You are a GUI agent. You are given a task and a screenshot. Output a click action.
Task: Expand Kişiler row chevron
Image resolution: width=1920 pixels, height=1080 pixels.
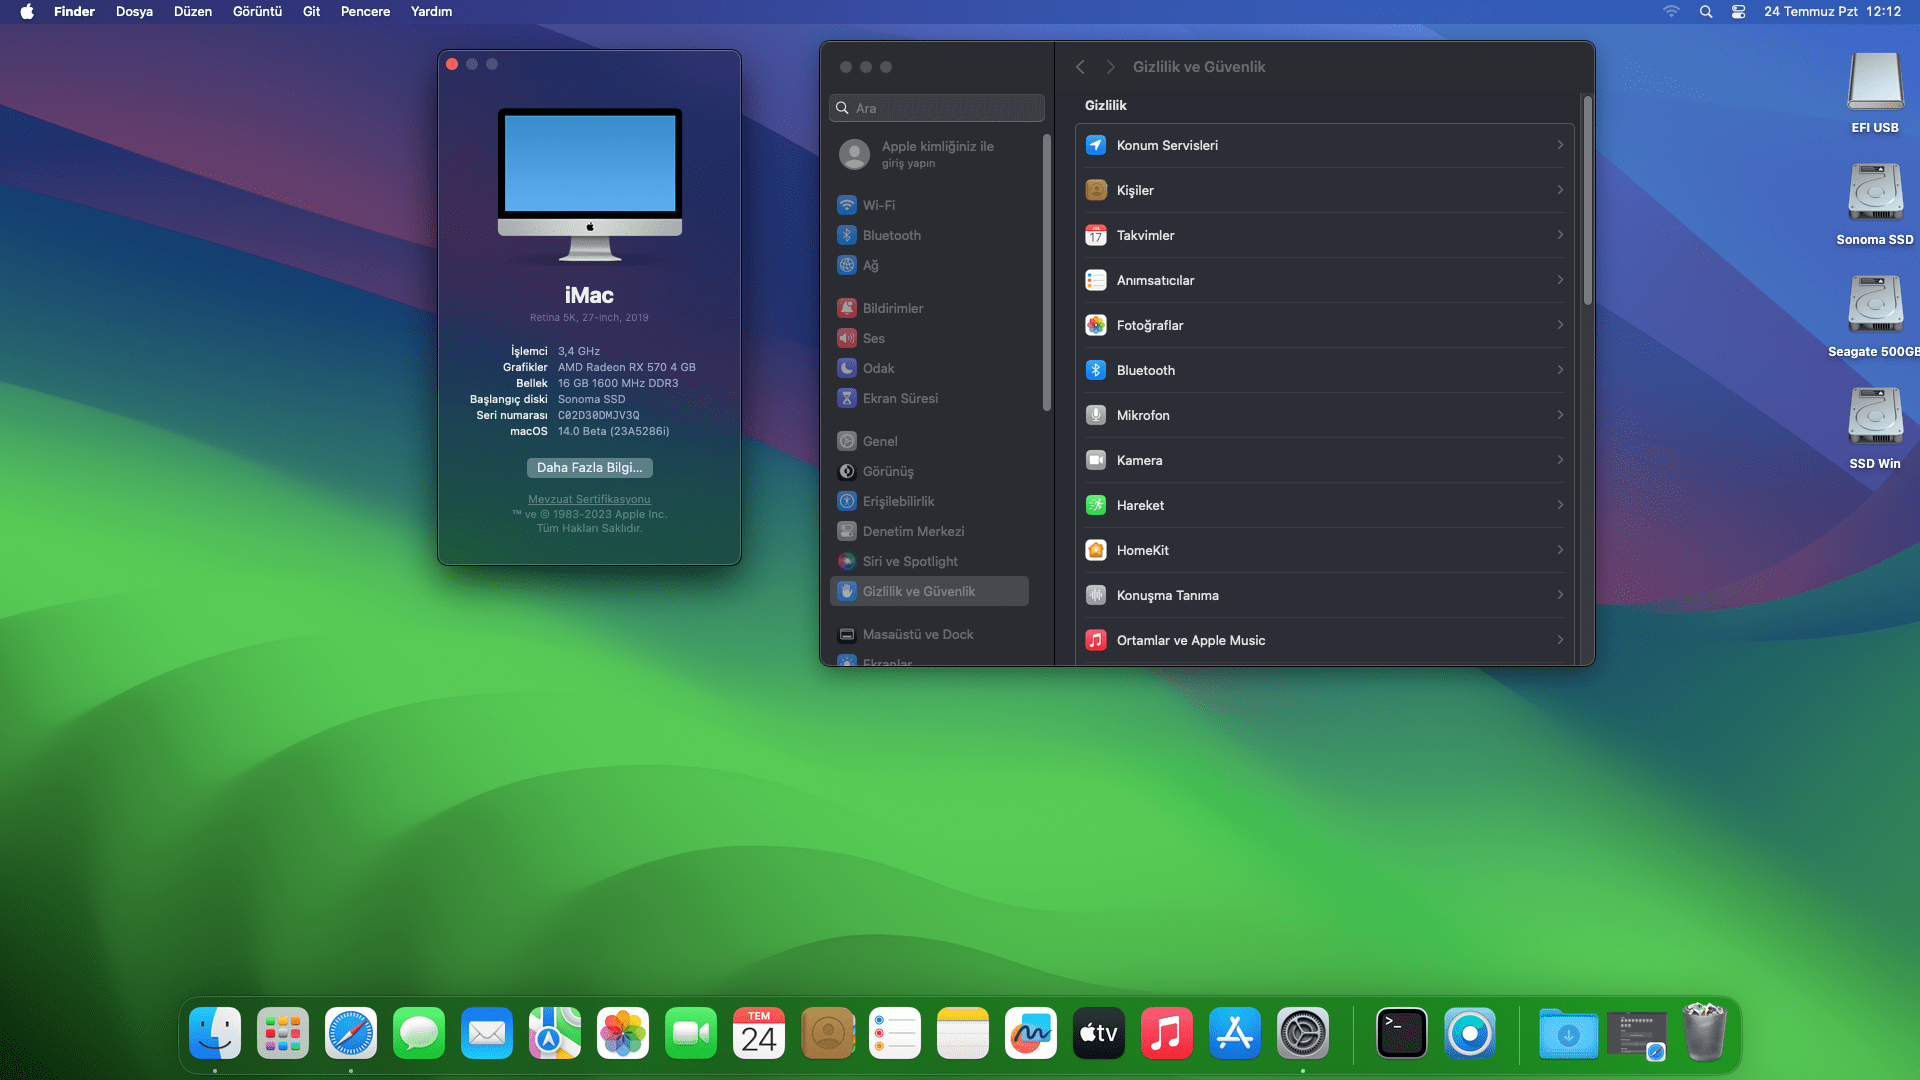click(x=1560, y=190)
